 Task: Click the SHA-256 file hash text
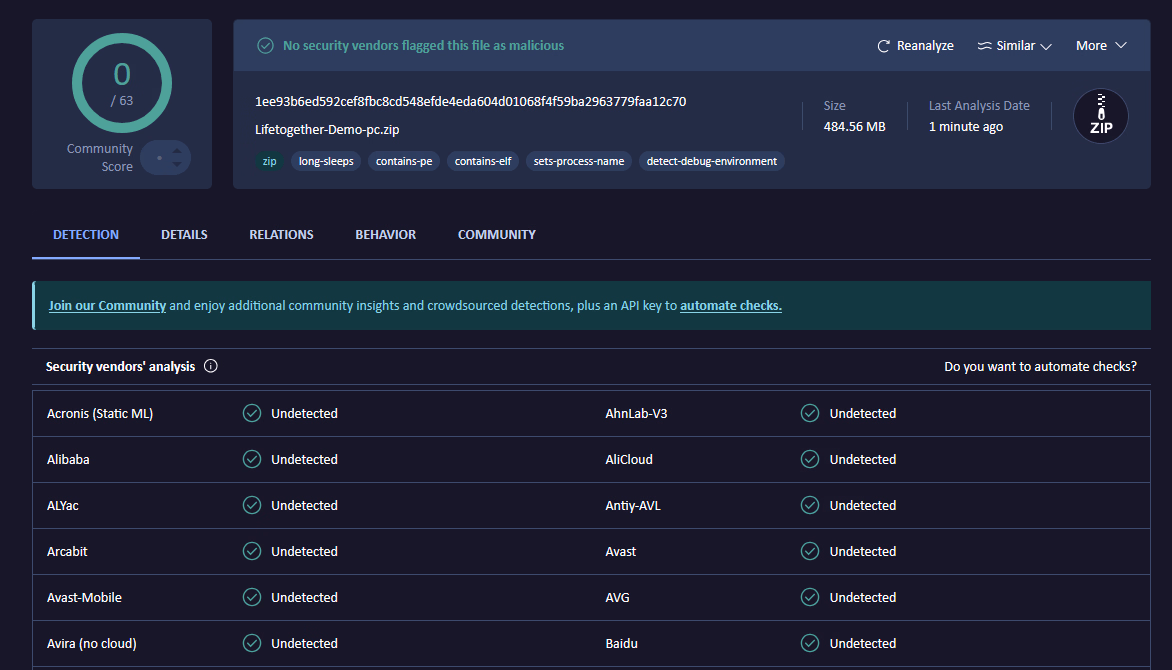pos(470,102)
